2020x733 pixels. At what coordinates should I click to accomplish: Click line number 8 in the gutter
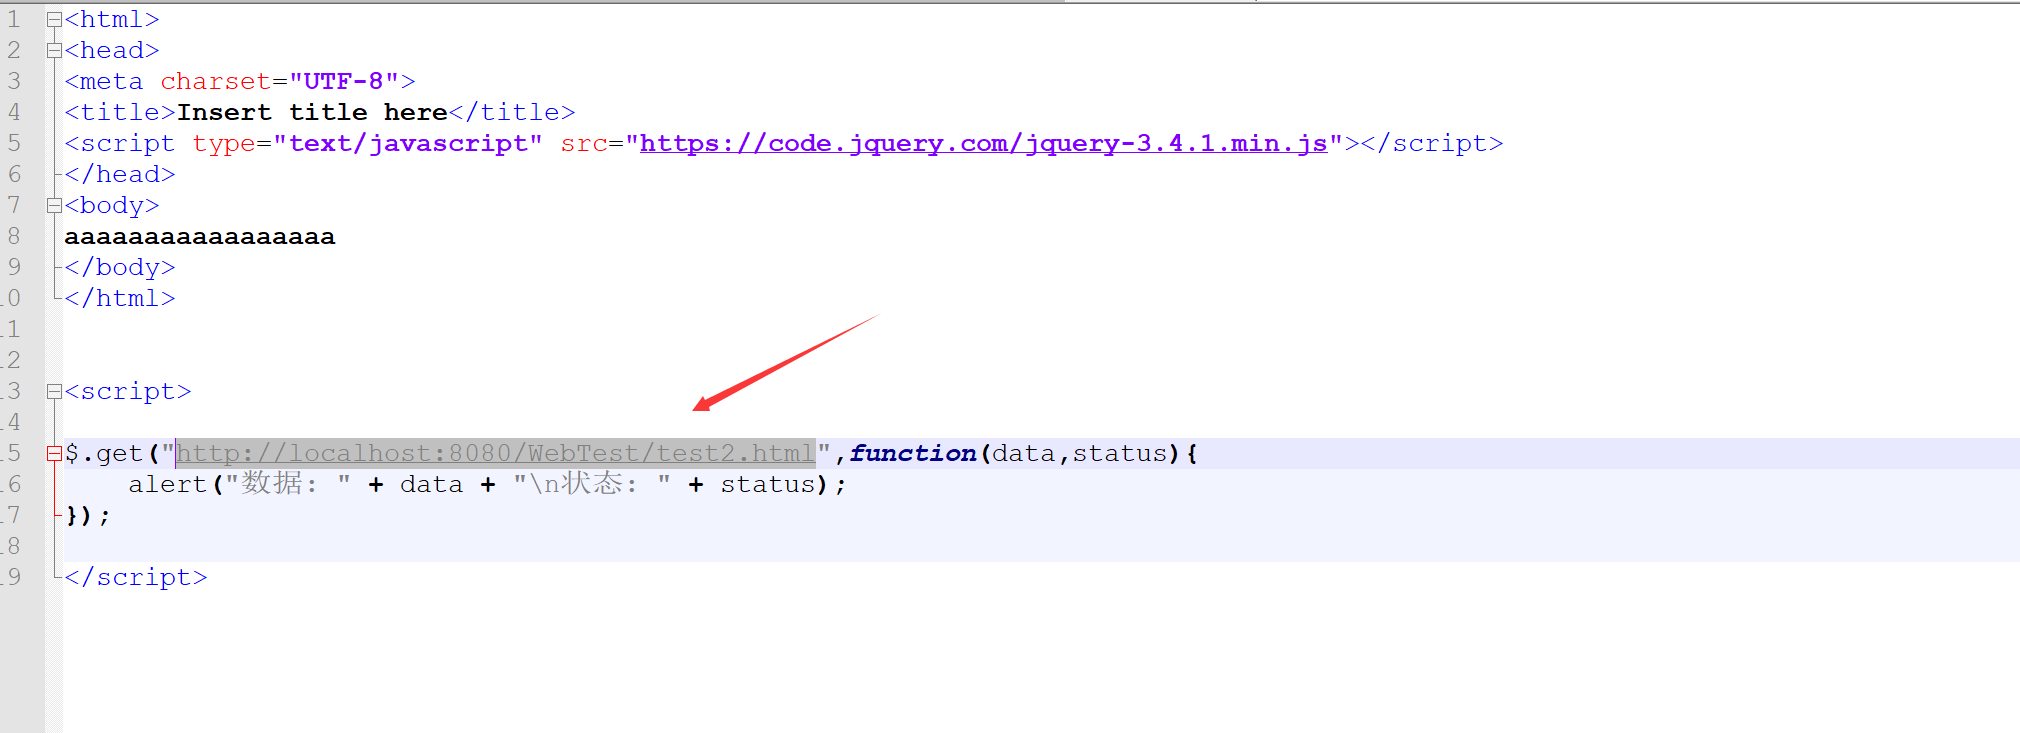[x=14, y=237]
